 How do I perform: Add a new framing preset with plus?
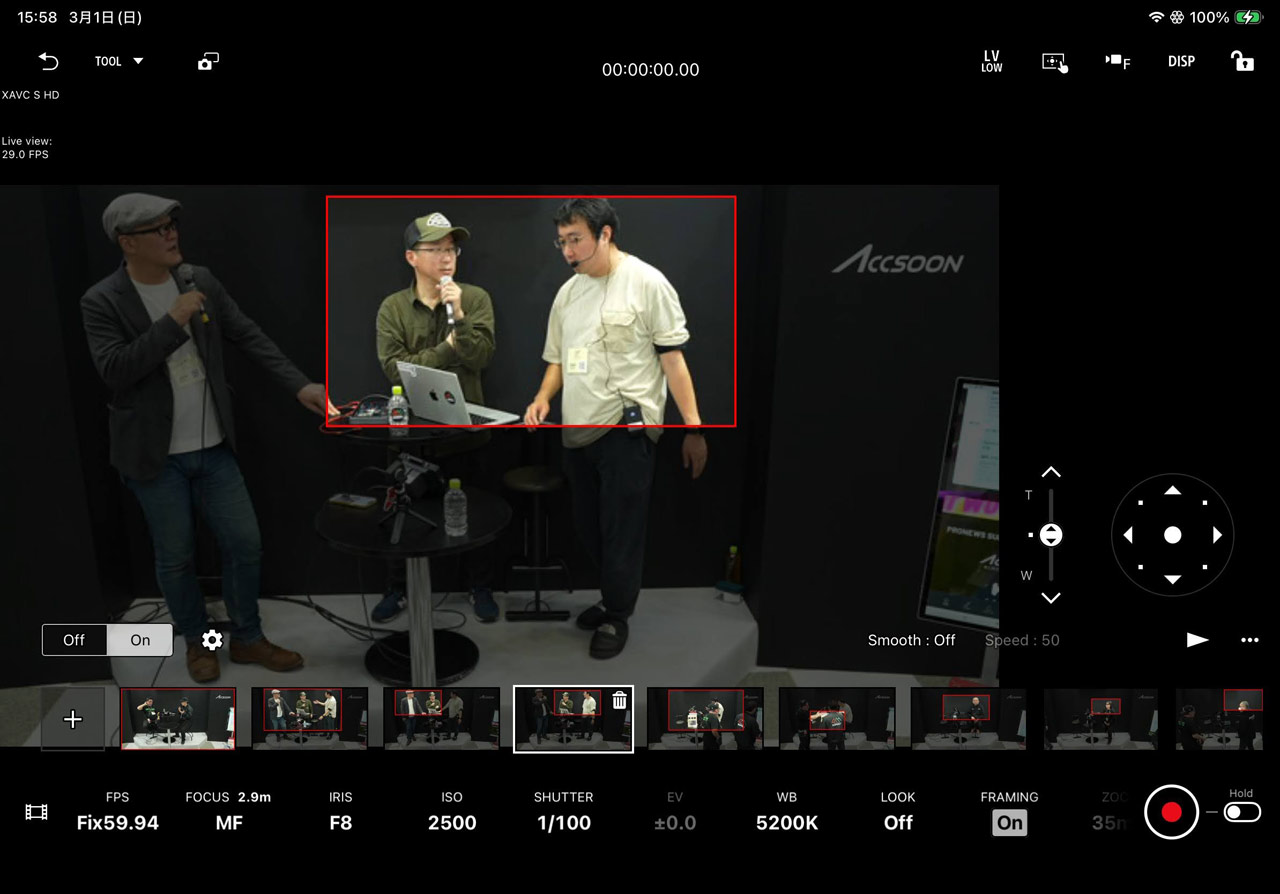pos(73,719)
